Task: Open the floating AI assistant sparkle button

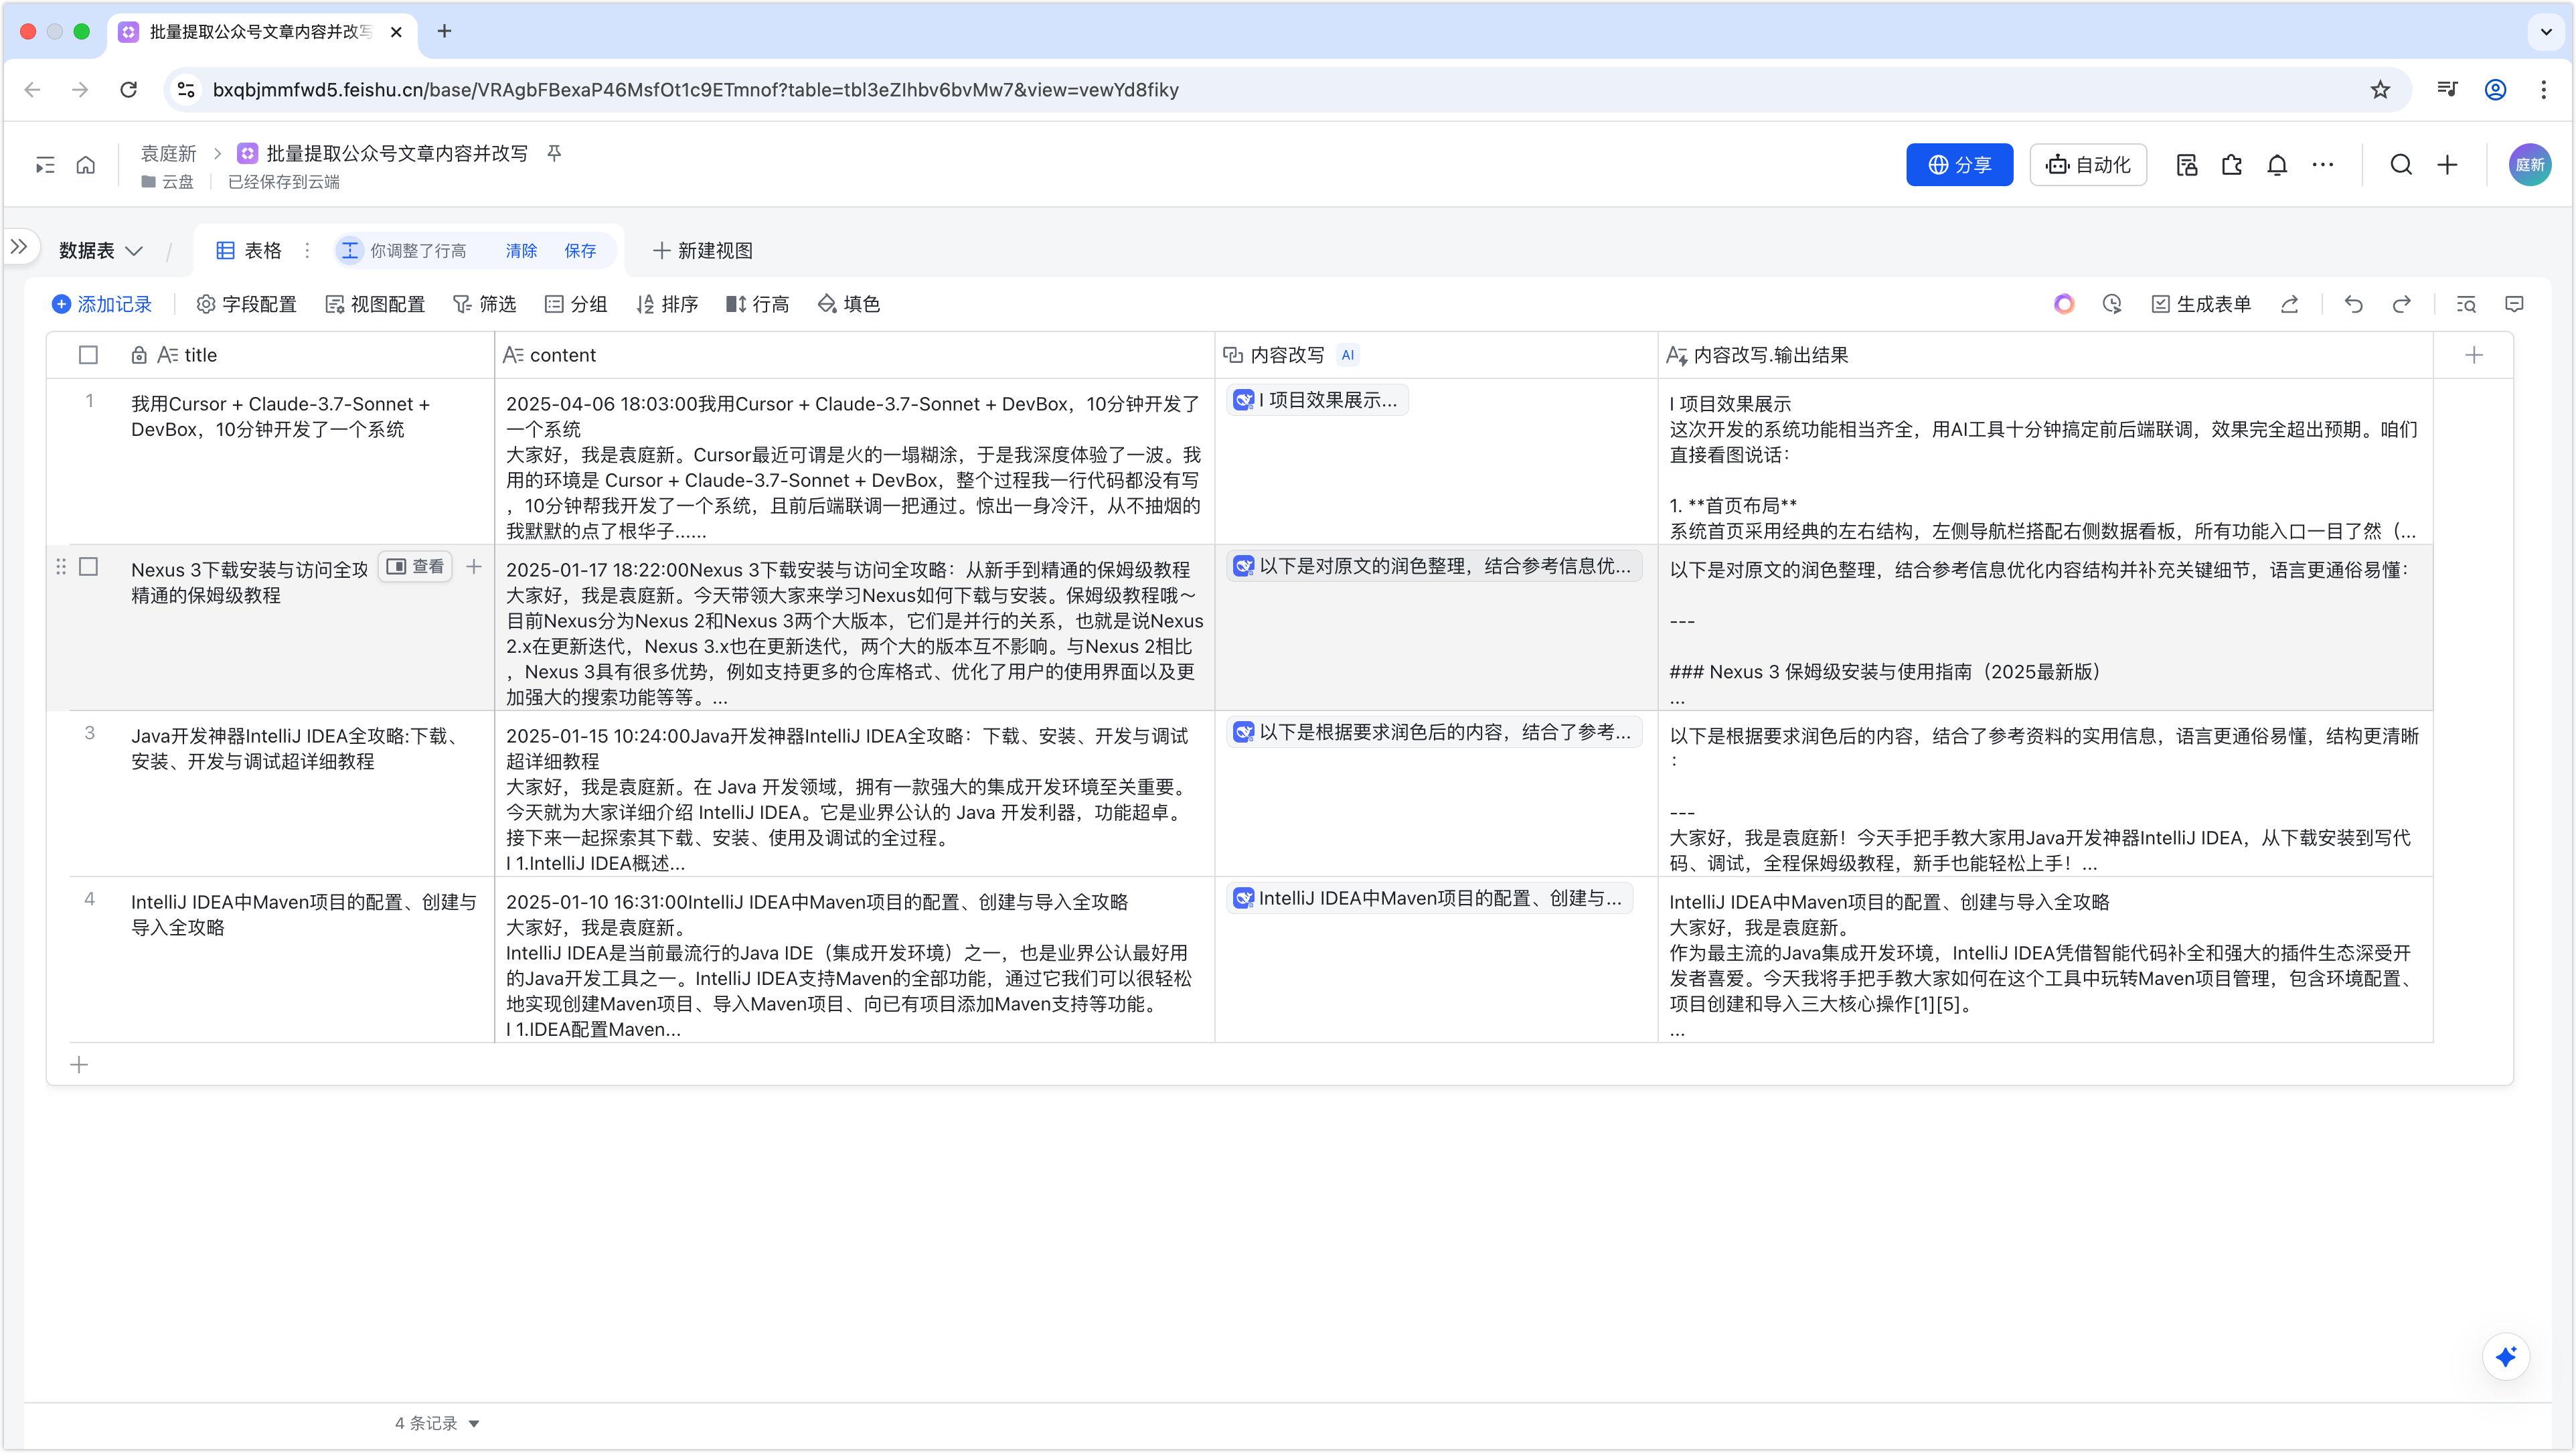Action: tap(2505, 1357)
